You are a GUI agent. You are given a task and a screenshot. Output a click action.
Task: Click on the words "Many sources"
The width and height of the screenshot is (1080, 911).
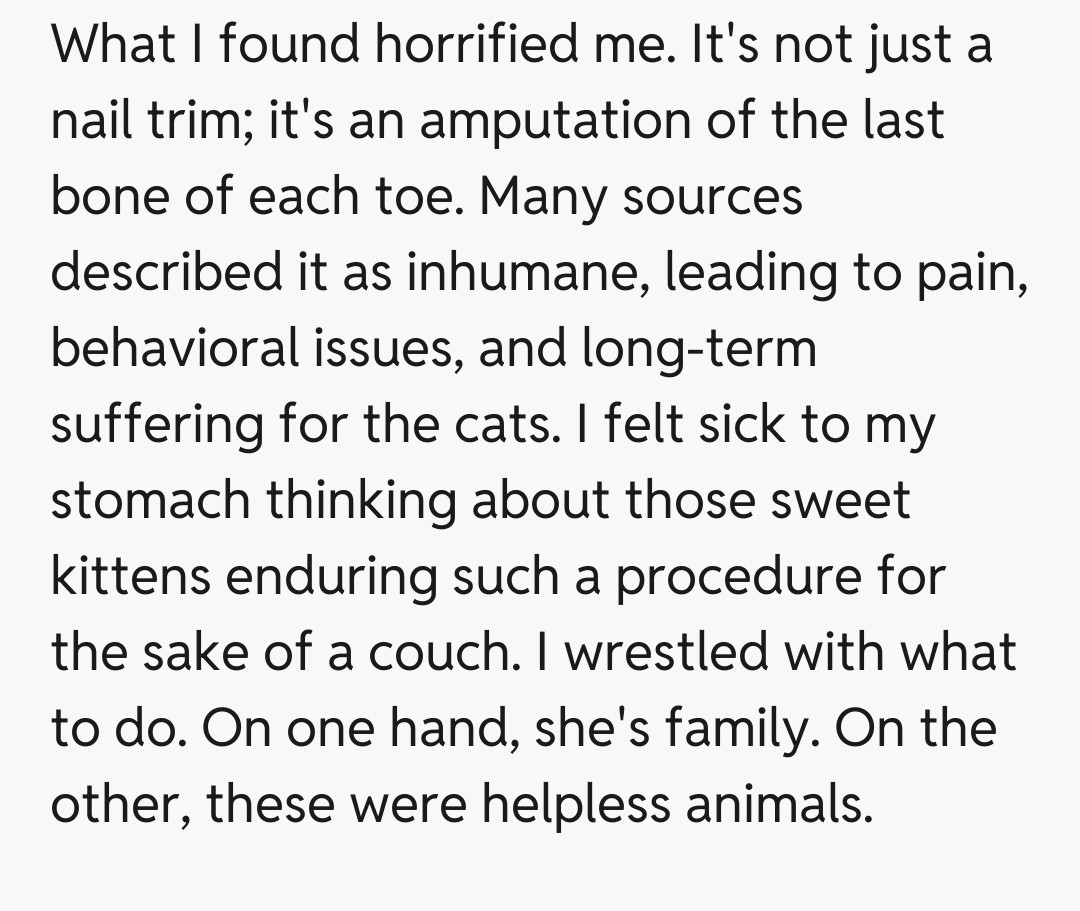[640, 197]
